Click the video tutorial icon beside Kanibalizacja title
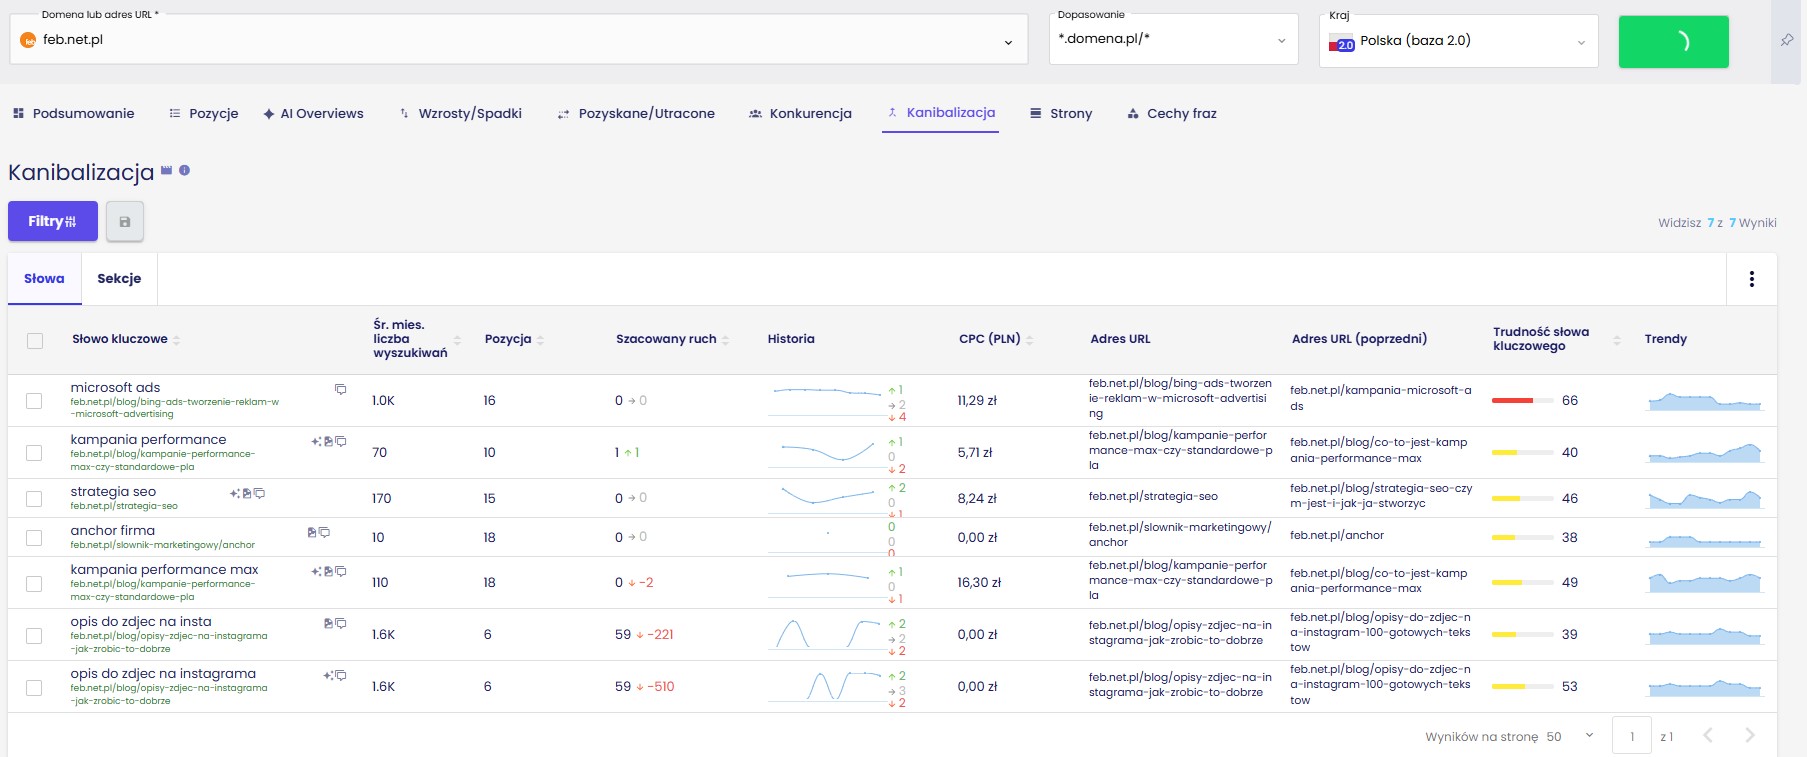The height and width of the screenshot is (757, 1807). tap(166, 170)
